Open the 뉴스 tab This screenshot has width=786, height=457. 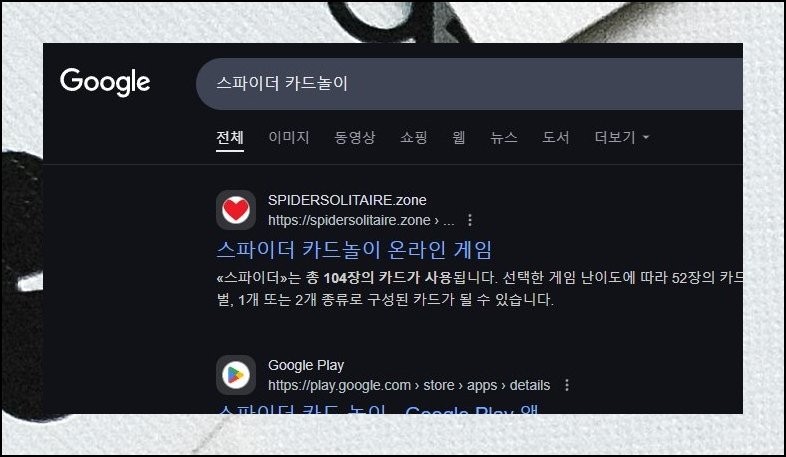click(x=504, y=137)
